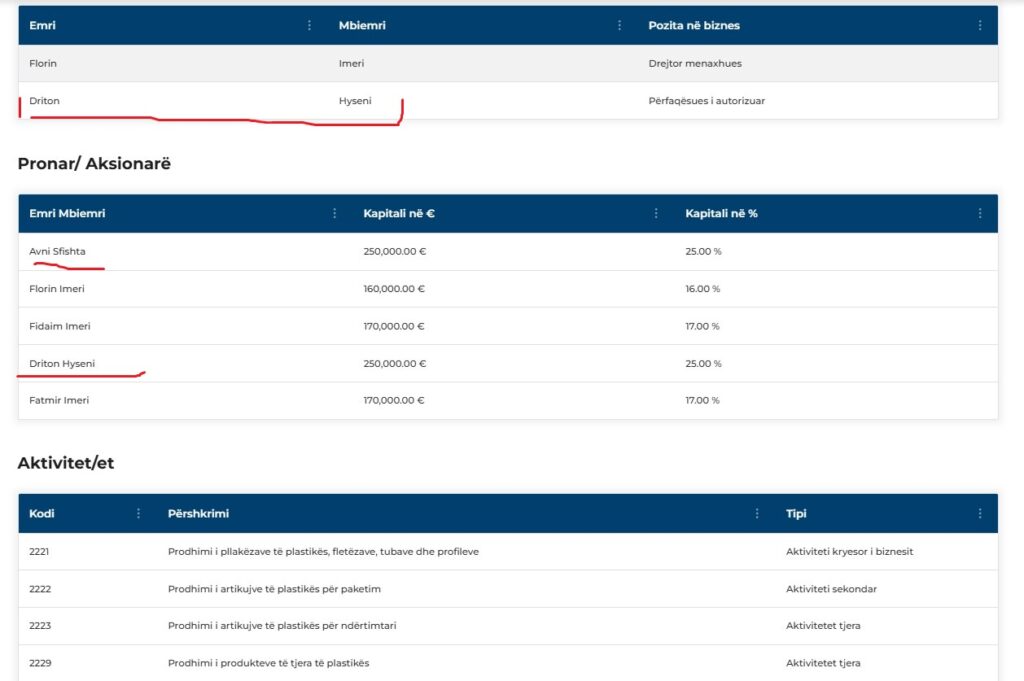Select the Drejtor menaxhues position cell
The image size is (1024, 681).
click(x=695, y=63)
